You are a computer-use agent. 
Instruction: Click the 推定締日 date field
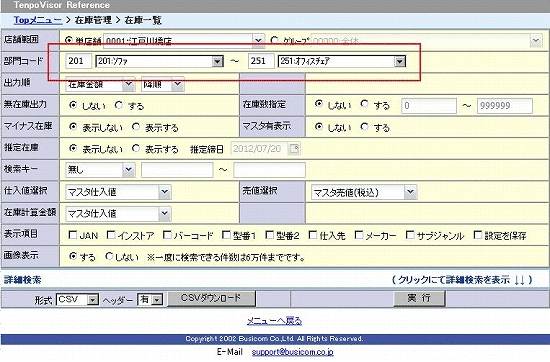point(259,148)
